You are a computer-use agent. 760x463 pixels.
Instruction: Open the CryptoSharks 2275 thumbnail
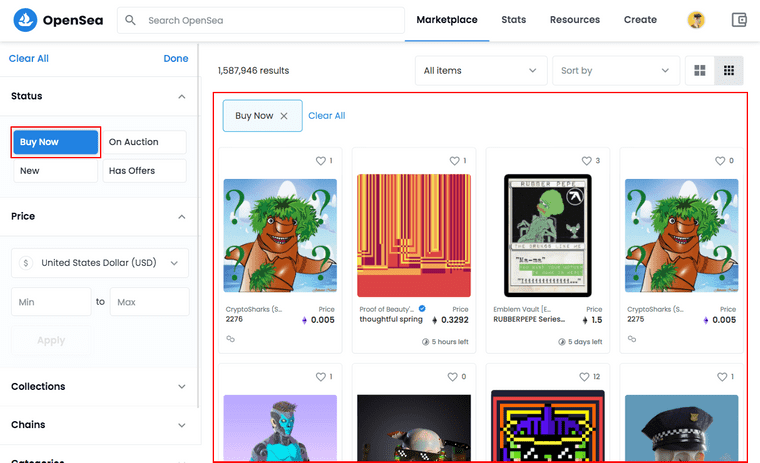(x=681, y=236)
